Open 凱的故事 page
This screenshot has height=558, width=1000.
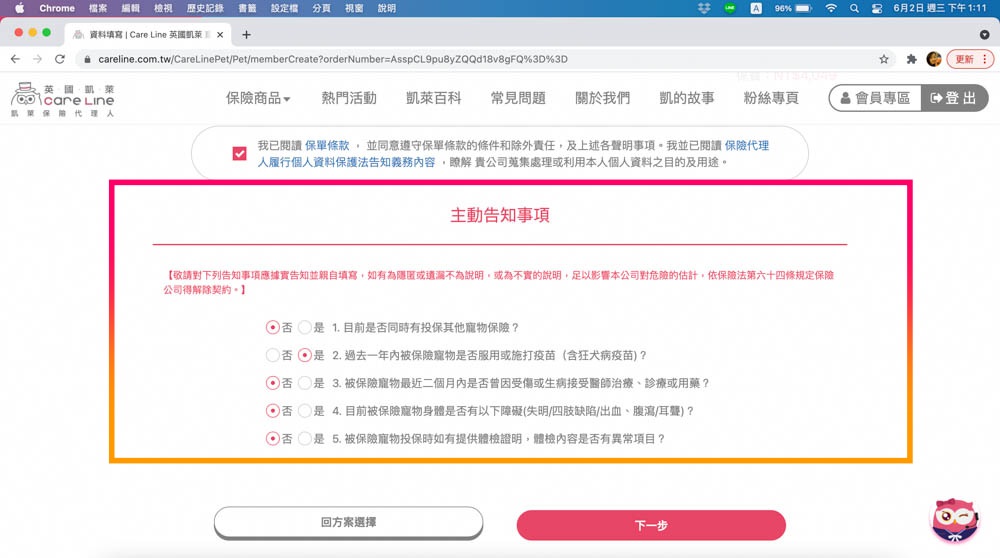pyautogui.click(x=687, y=98)
